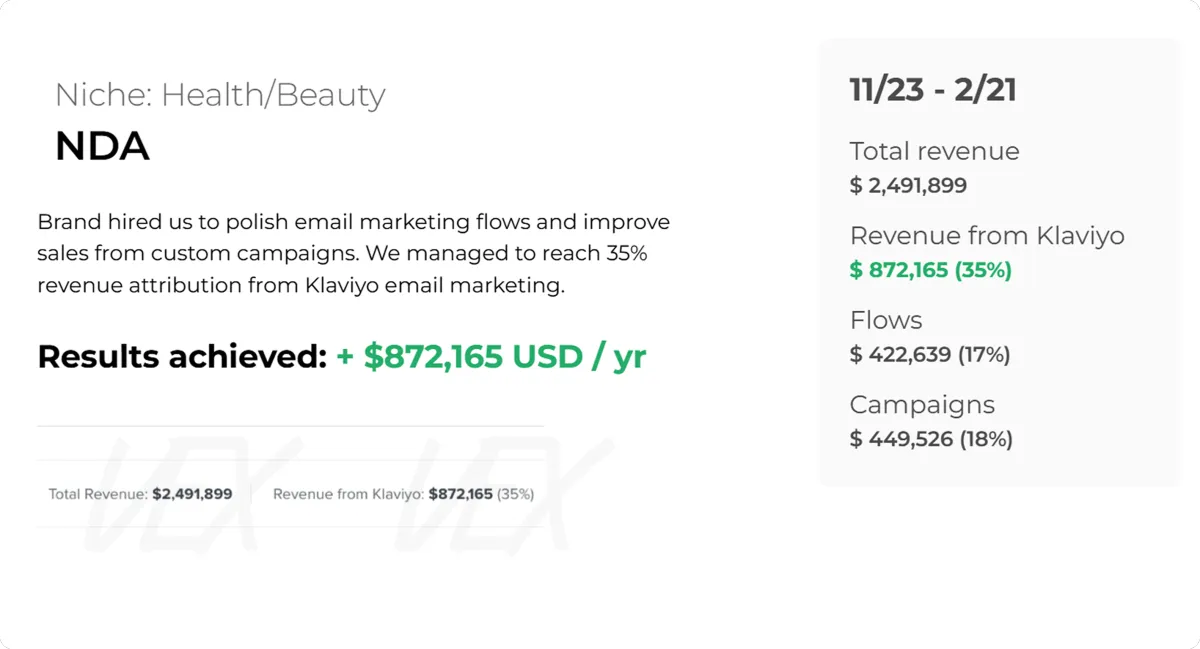Click "Revenue from Klaviyo: $872,165" in bottom strip
Image resolution: width=1200 pixels, height=649 pixels.
click(x=382, y=494)
